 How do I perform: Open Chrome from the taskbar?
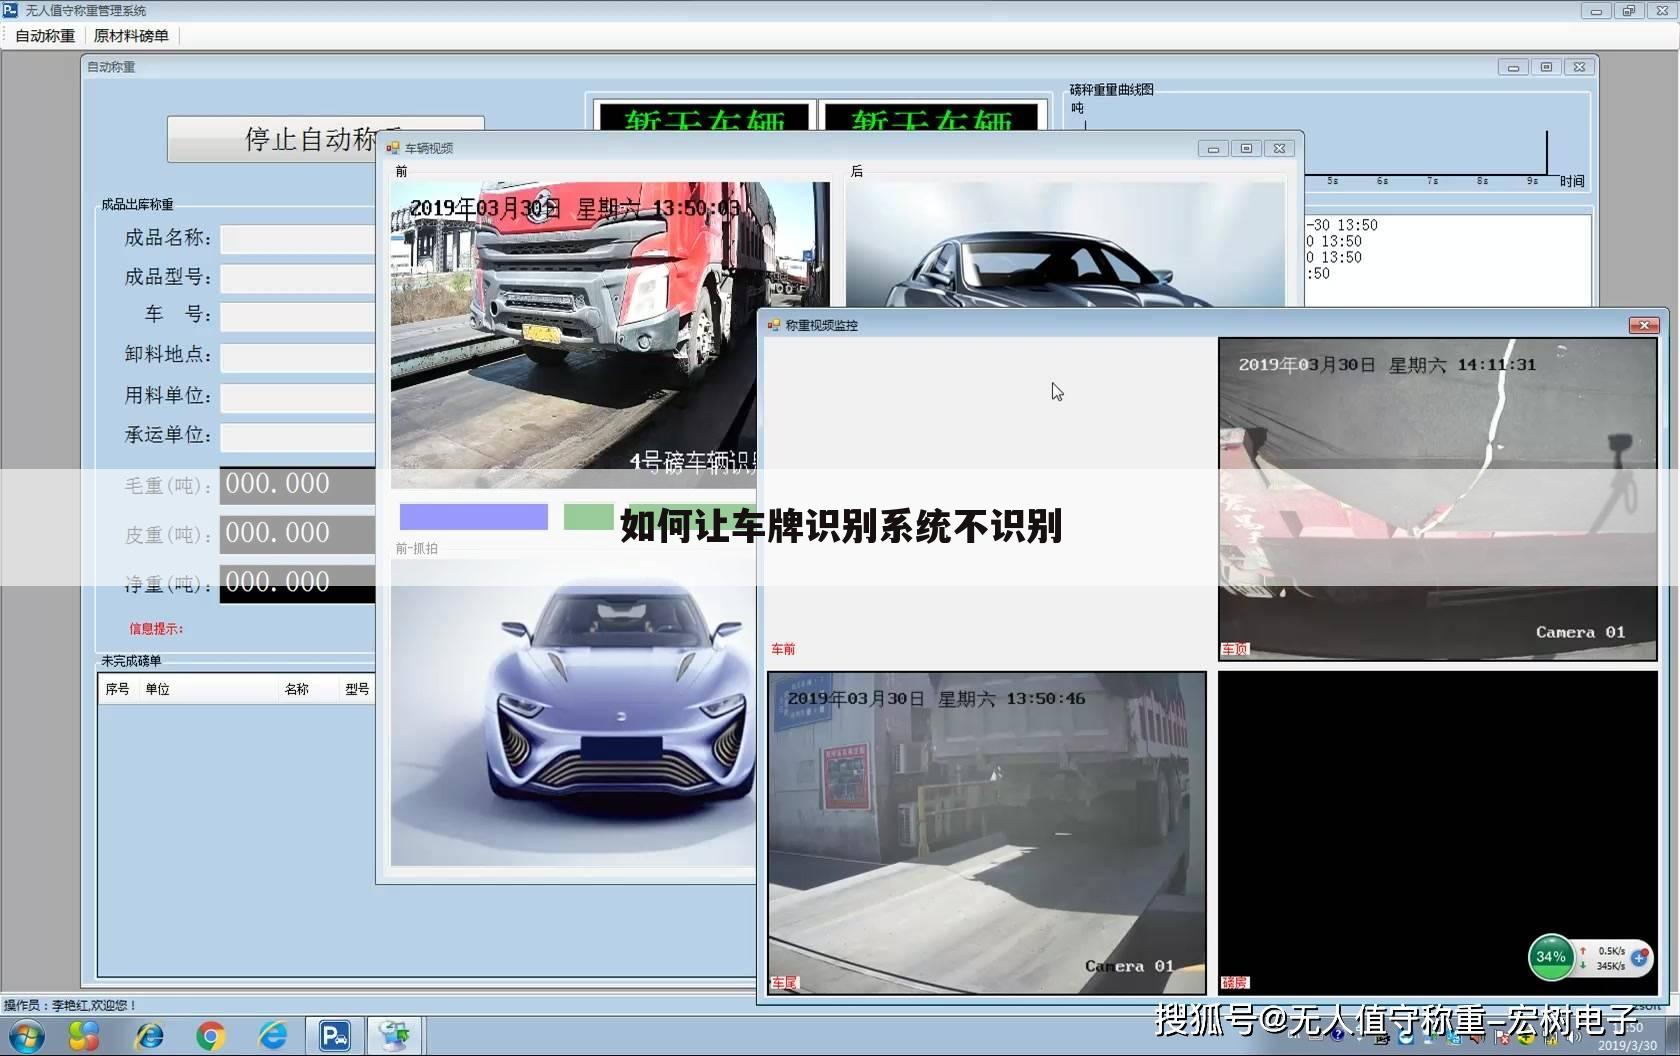[210, 1036]
